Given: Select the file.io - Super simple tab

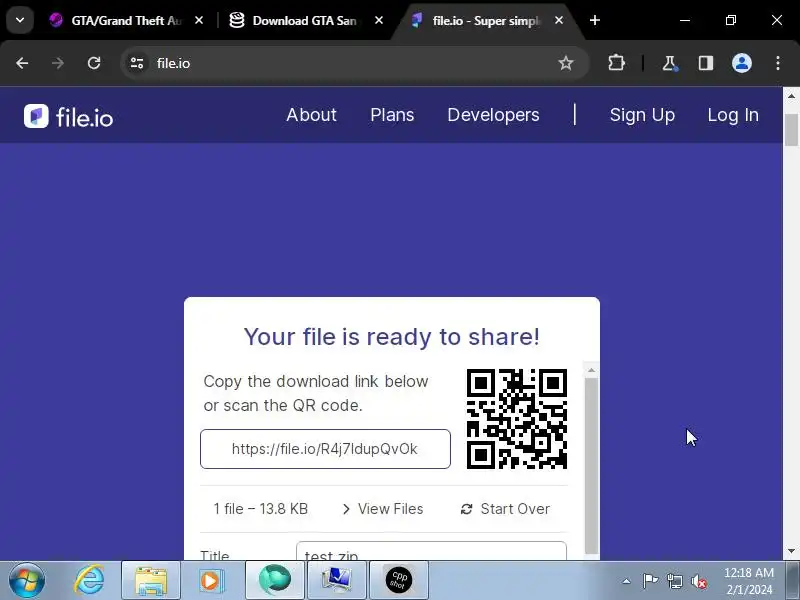Looking at the screenshot, I should (485, 20).
